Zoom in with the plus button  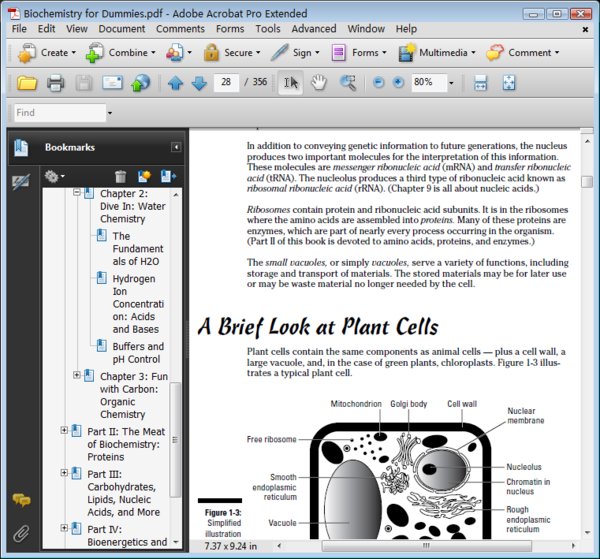point(398,83)
